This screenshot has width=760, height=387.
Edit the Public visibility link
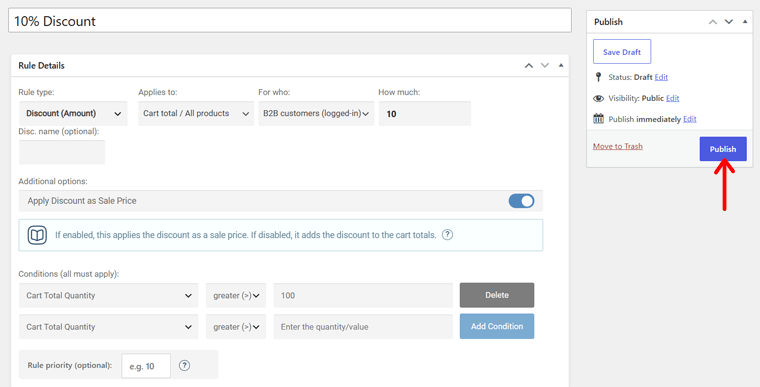[672, 98]
